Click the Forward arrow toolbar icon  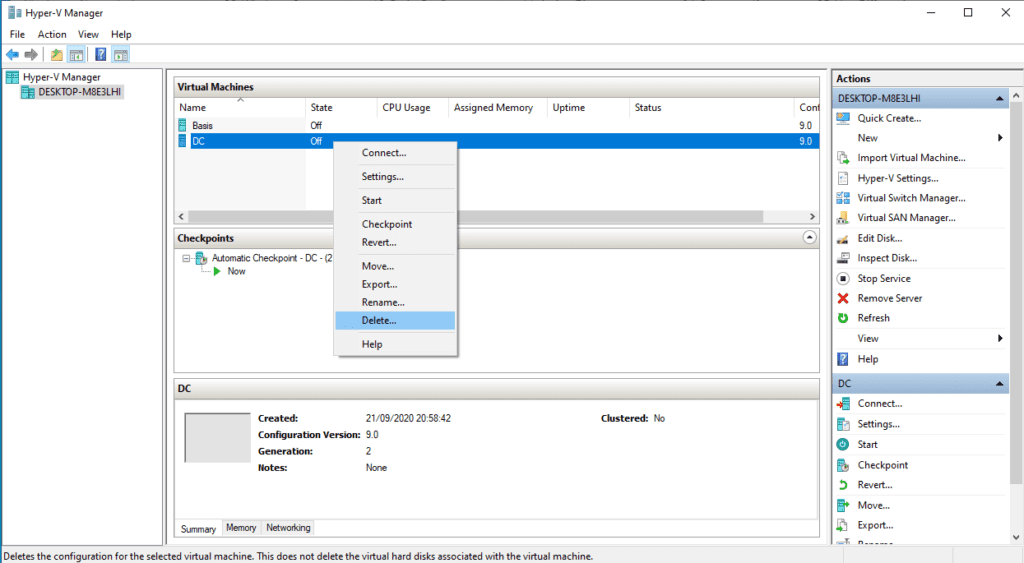(31, 55)
